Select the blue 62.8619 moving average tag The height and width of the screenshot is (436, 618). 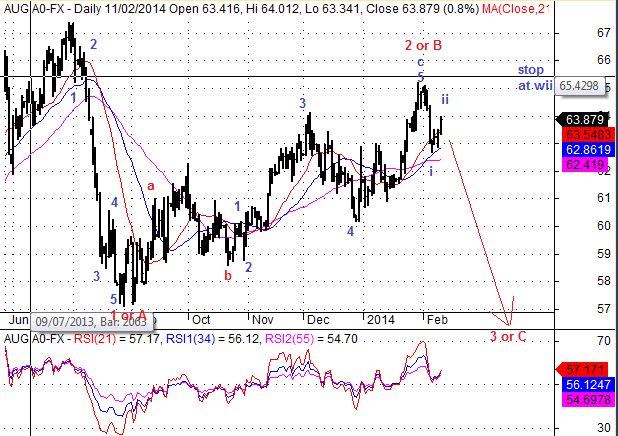581,146
